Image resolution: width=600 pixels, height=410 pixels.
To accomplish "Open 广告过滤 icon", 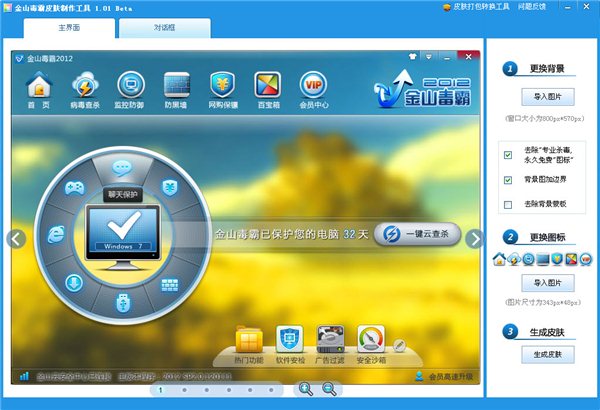I will [330, 339].
